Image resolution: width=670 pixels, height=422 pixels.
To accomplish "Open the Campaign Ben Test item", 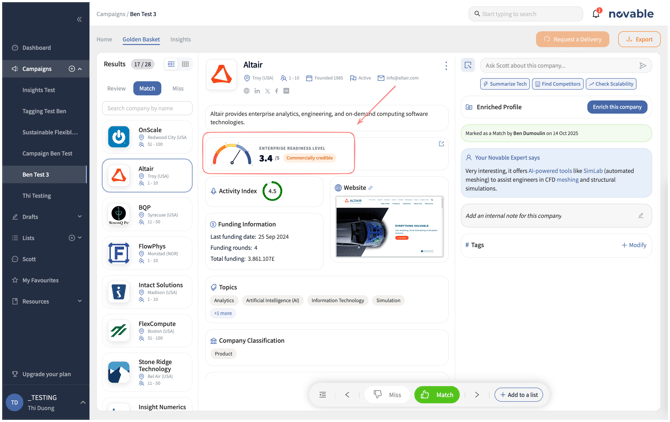I will 47,153.
